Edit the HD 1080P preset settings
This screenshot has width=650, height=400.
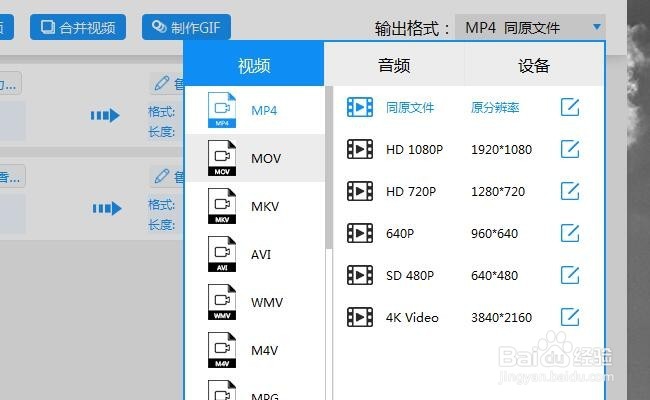click(570, 149)
